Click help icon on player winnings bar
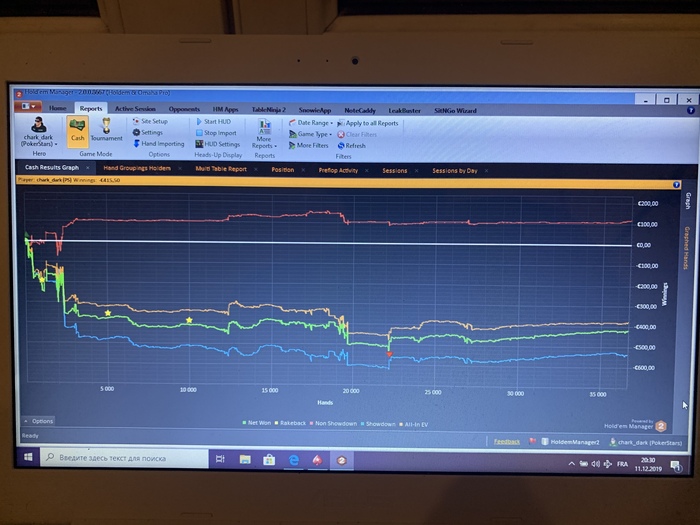The width and height of the screenshot is (700, 525). point(676,184)
